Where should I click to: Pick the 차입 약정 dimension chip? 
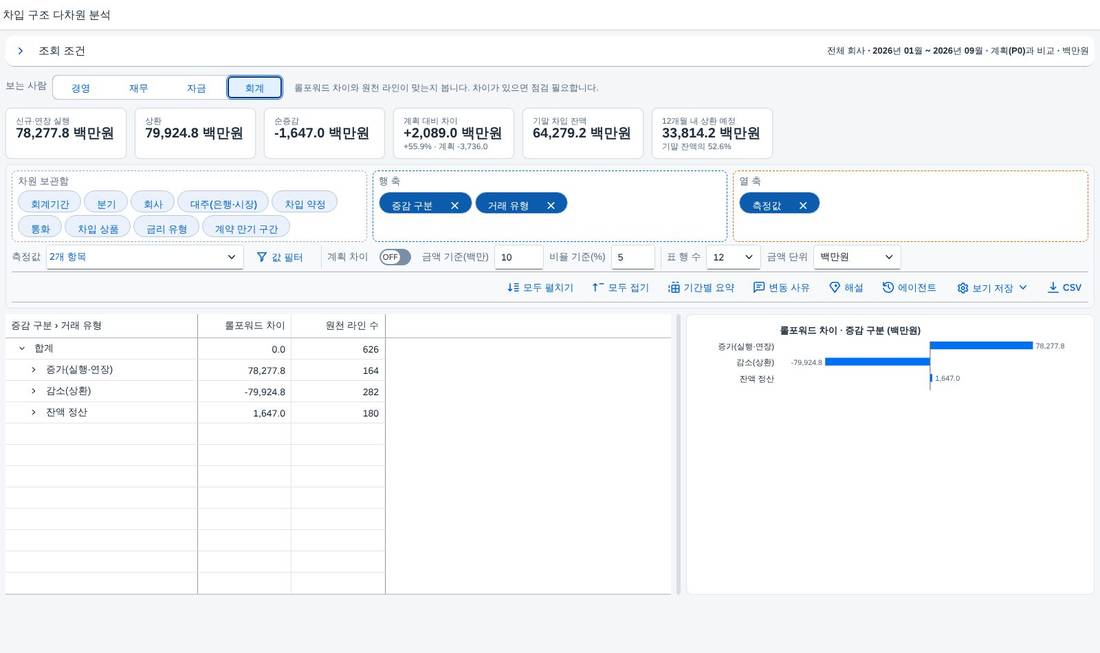(x=304, y=204)
